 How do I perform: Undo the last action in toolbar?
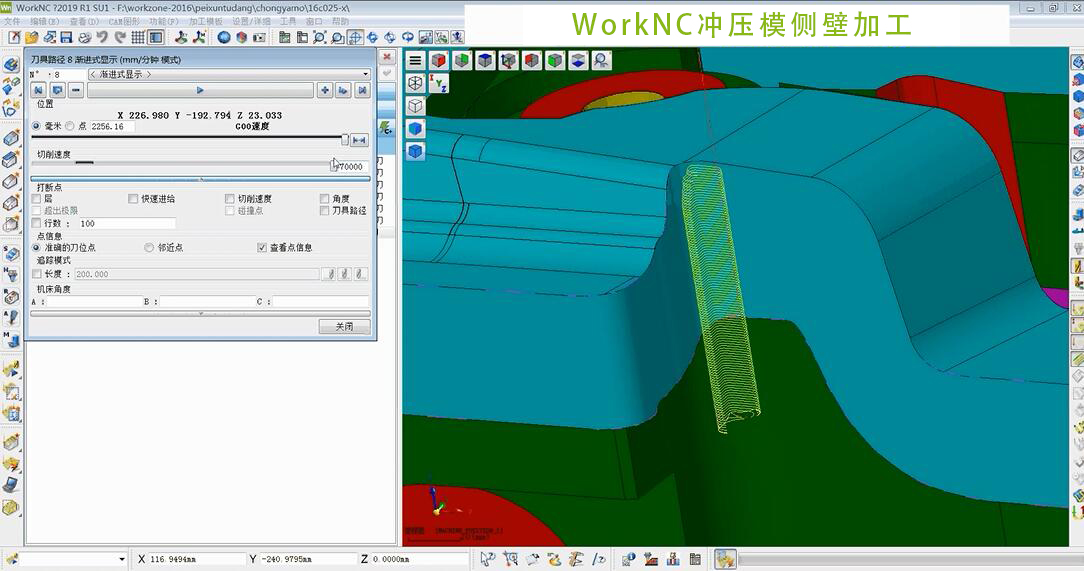[x=102, y=37]
